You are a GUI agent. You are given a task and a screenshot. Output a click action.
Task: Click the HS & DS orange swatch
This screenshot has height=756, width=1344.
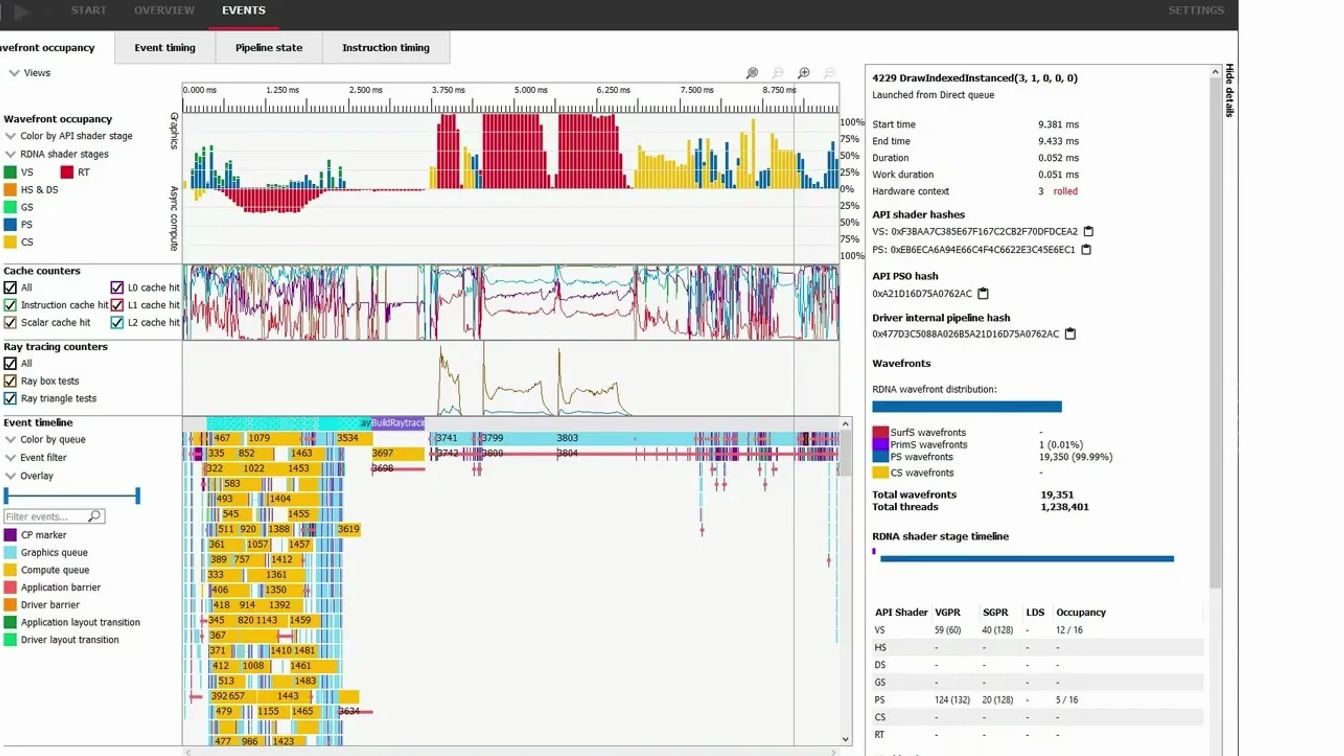pyautogui.click(x=10, y=190)
